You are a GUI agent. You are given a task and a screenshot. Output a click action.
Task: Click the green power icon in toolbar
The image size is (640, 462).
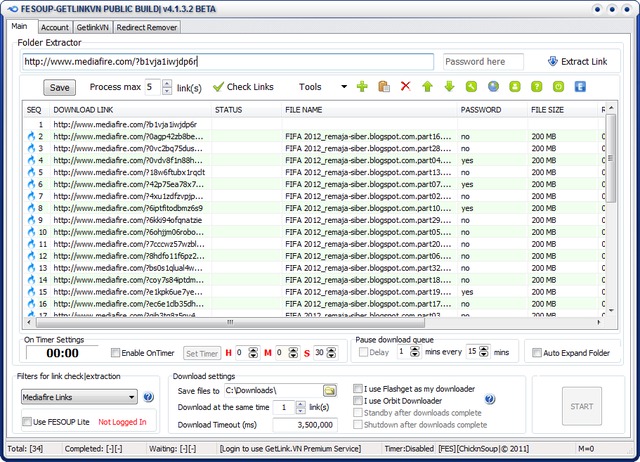click(558, 87)
